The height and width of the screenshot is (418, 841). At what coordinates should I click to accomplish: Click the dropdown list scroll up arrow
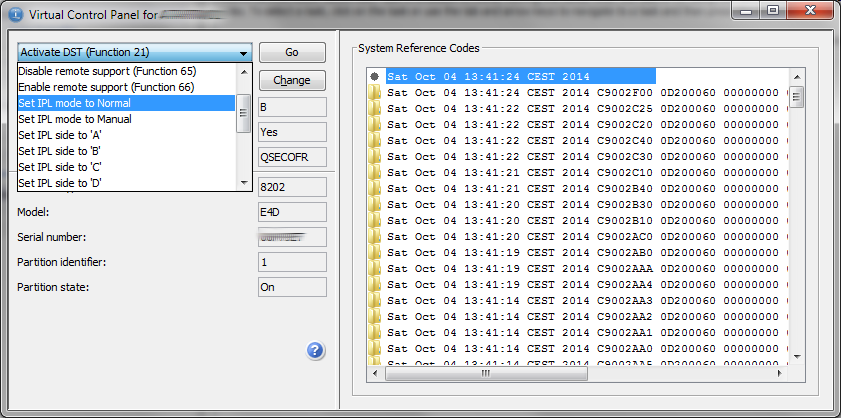(244, 71)
